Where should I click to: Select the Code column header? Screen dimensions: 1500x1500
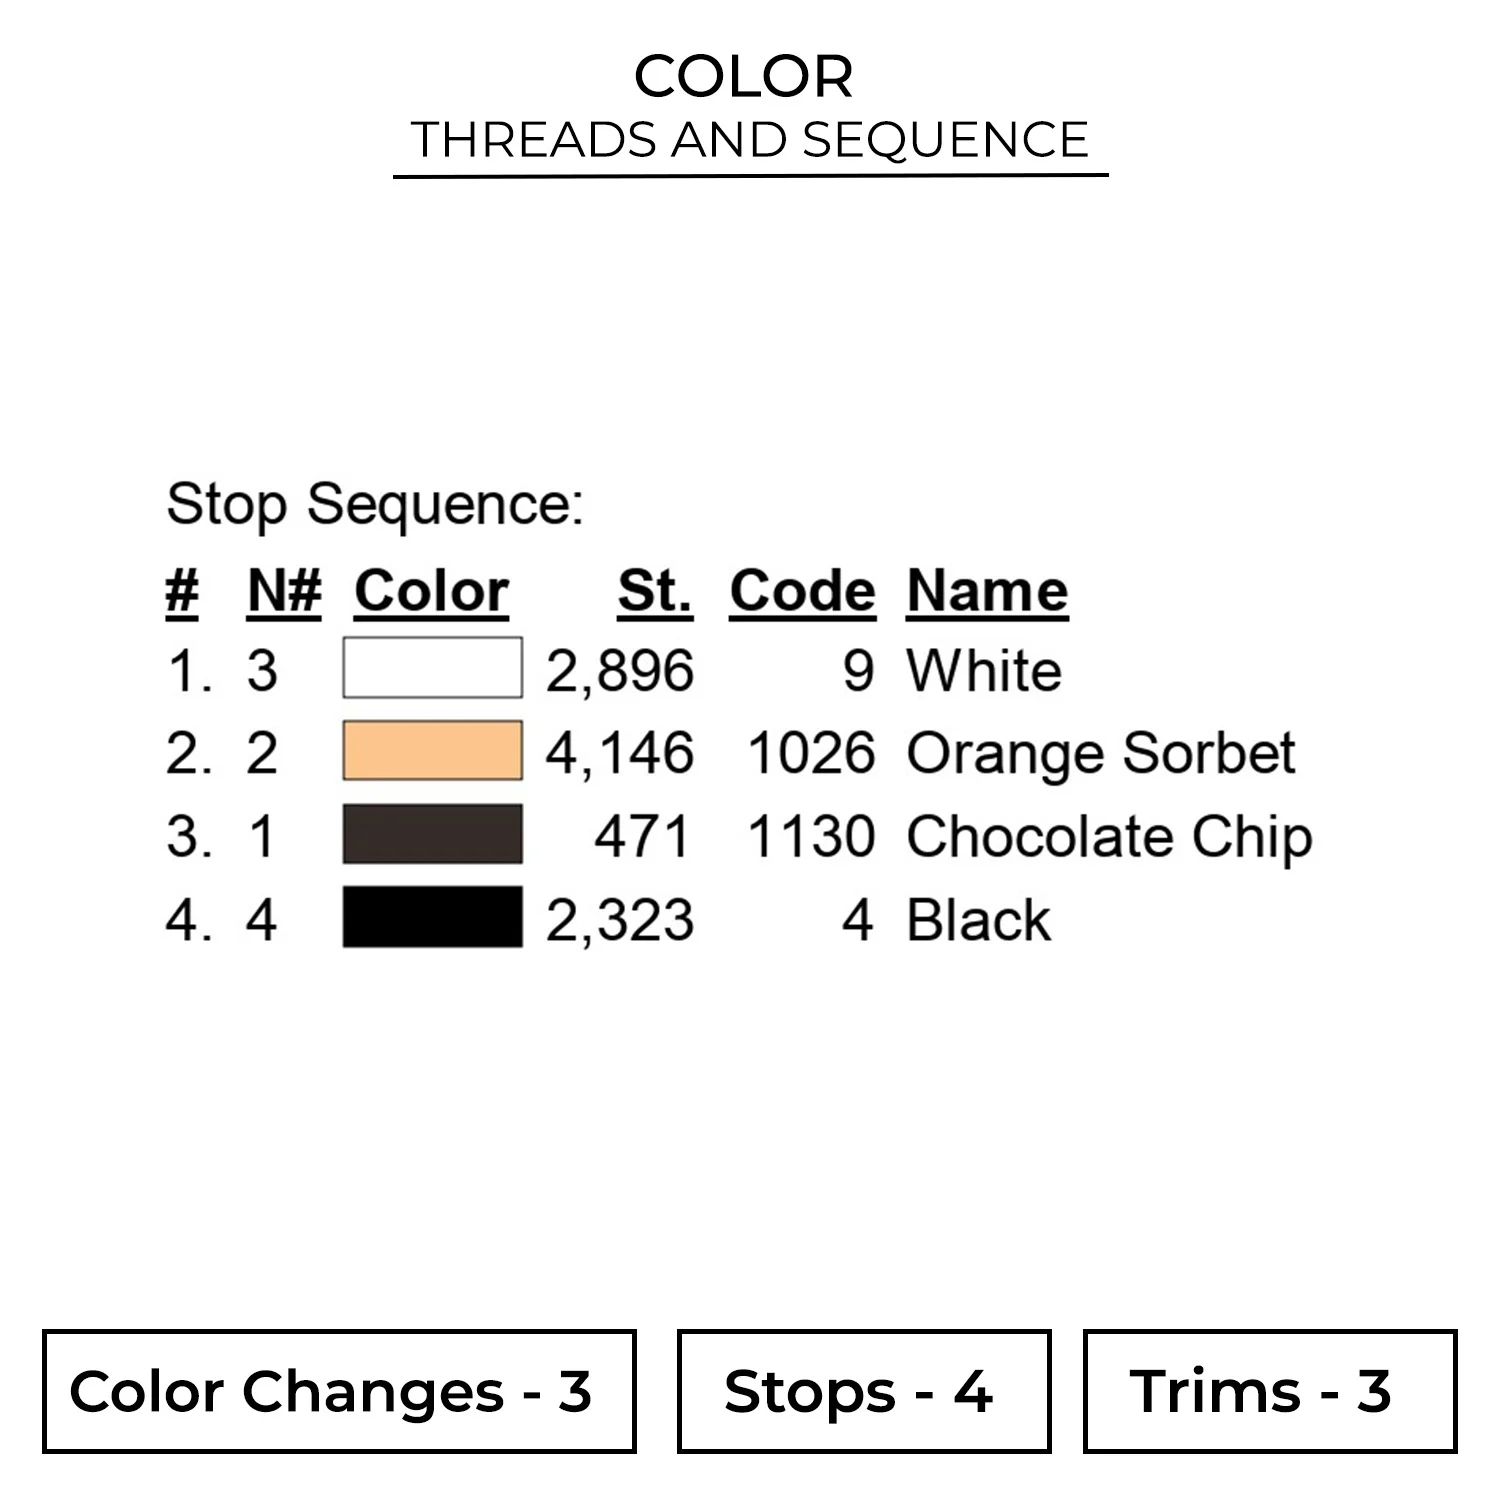[802, 591]
